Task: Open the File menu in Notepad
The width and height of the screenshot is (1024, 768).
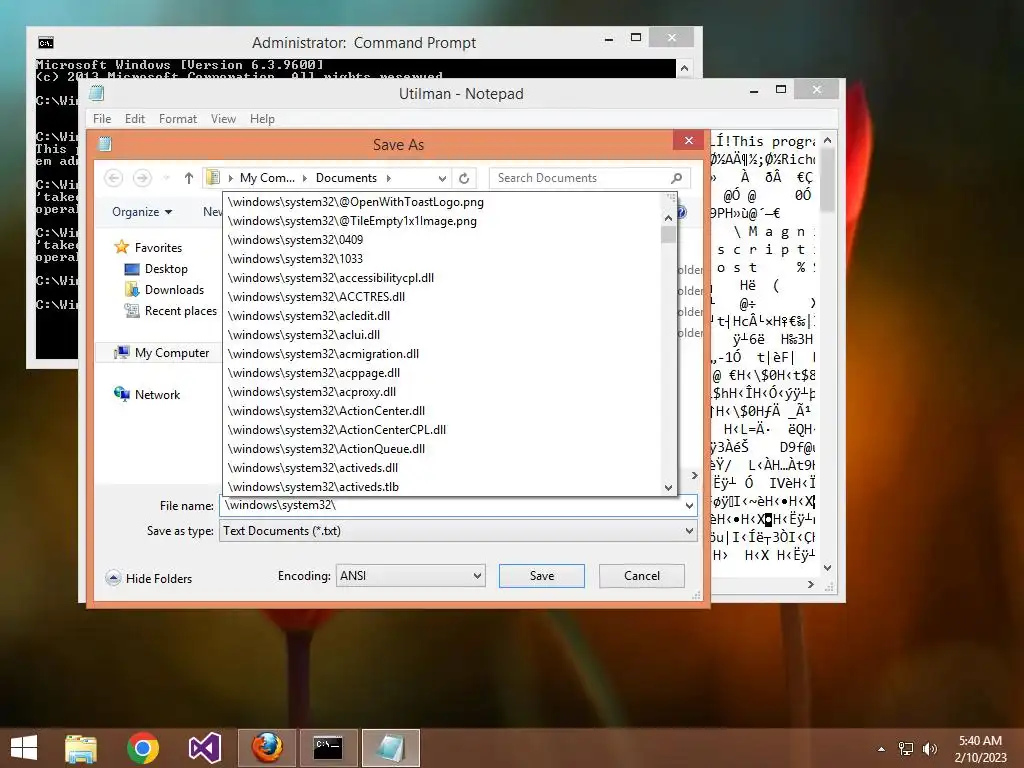Action: (x=102, y=119)
